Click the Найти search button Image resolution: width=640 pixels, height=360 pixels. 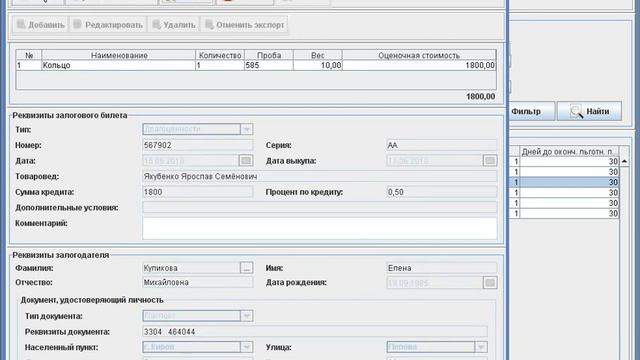tap(589, 111)
